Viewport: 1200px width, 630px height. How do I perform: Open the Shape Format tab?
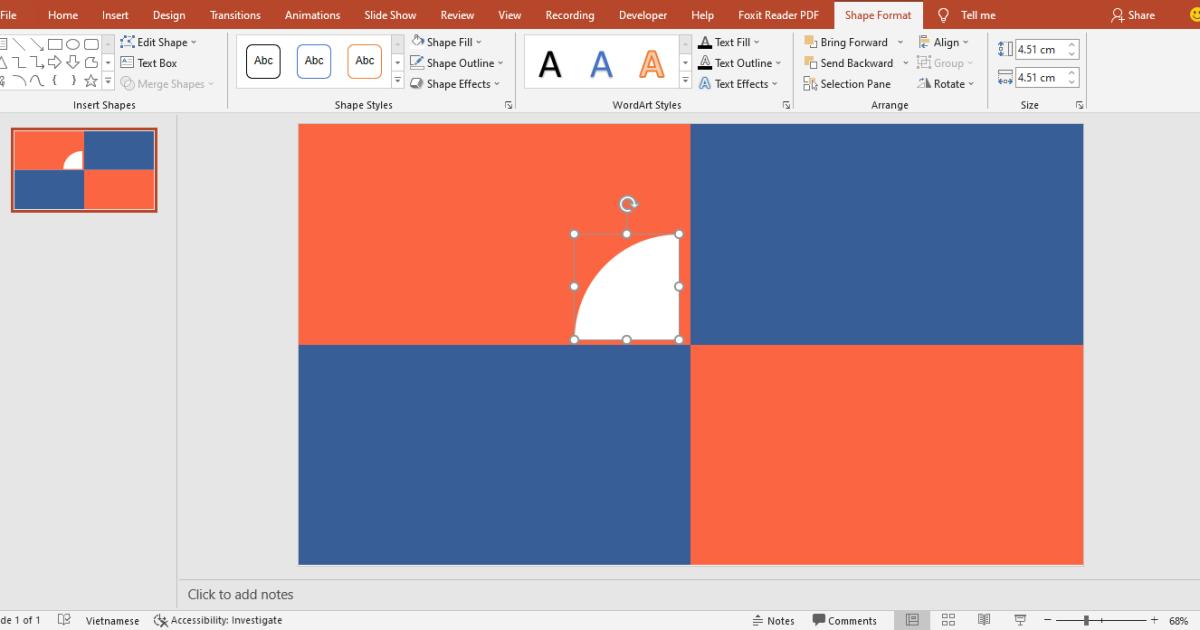[x=877, y=15]
